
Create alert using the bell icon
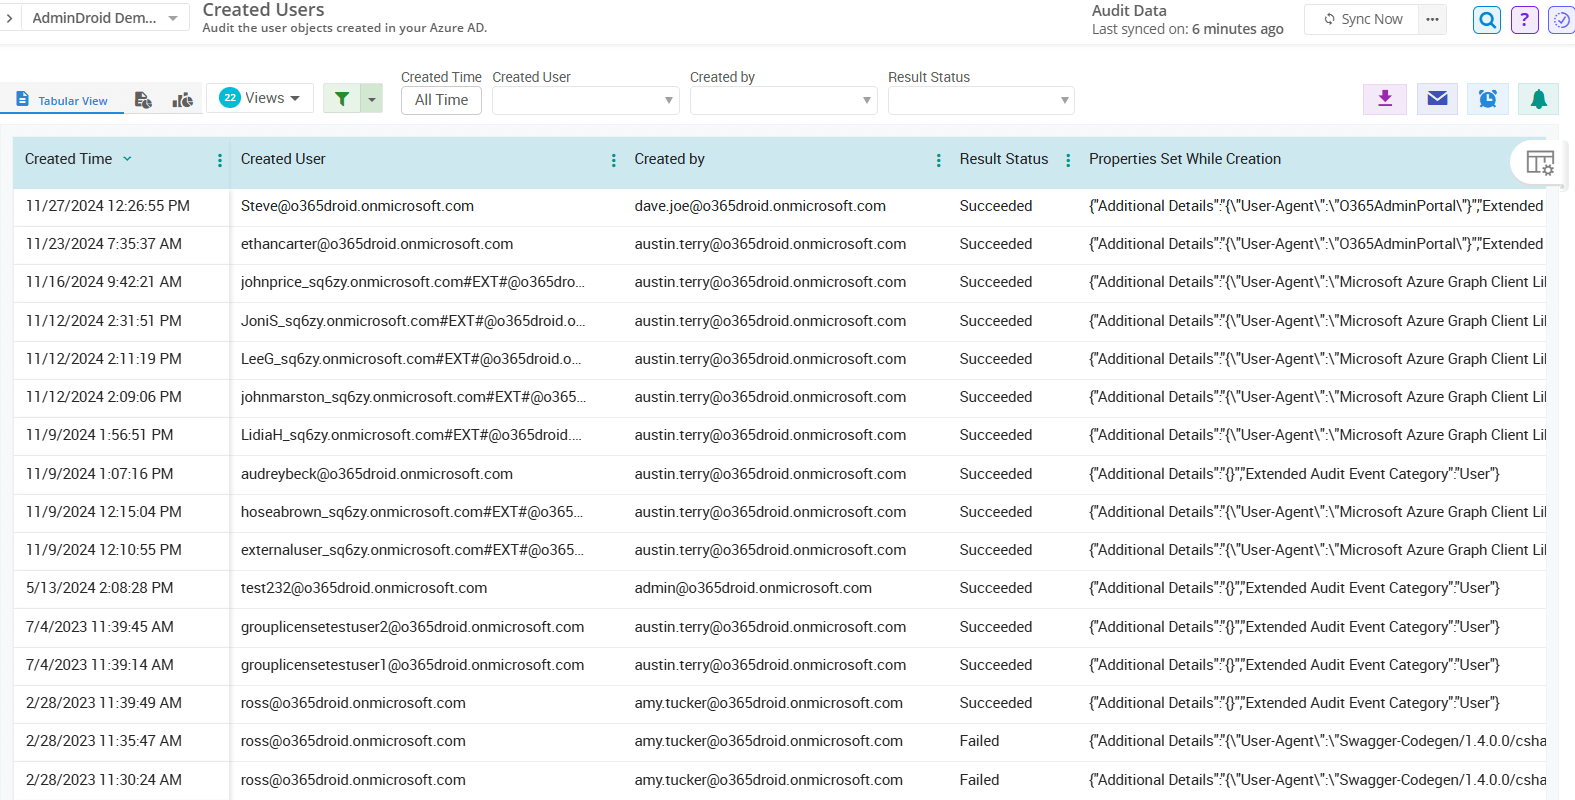point(1539,98)
